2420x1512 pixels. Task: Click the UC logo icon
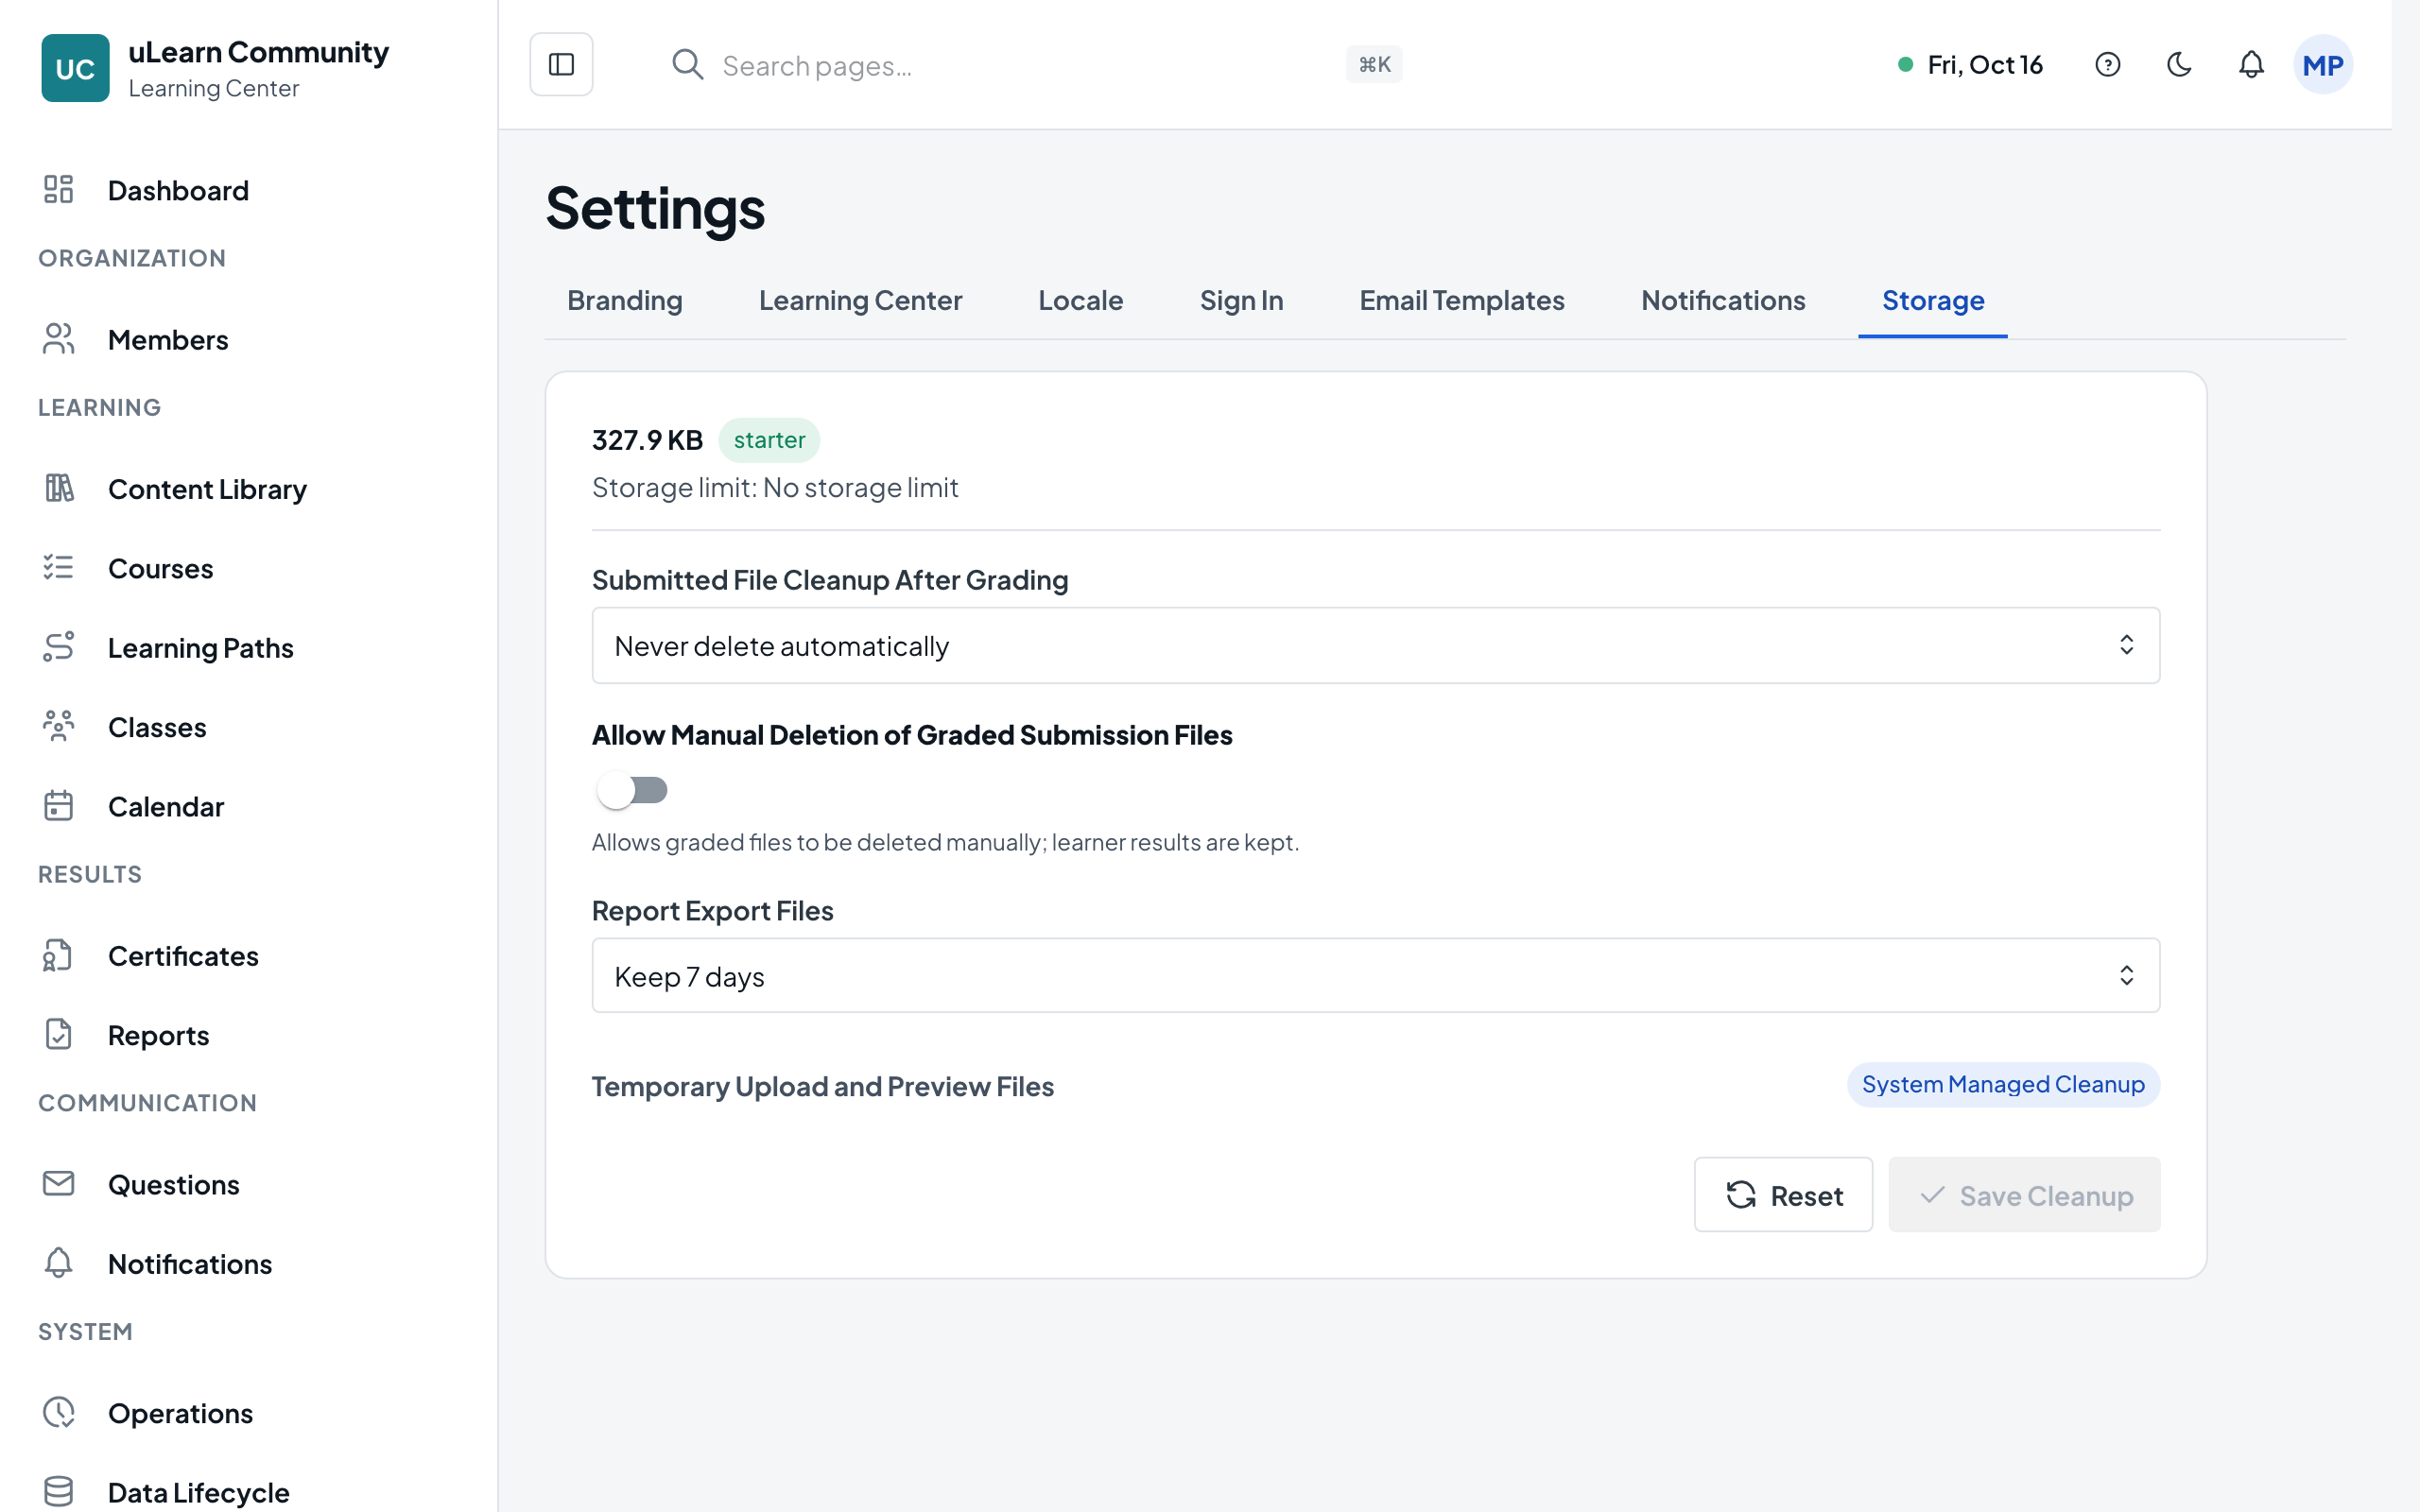(x=75, y=68)
